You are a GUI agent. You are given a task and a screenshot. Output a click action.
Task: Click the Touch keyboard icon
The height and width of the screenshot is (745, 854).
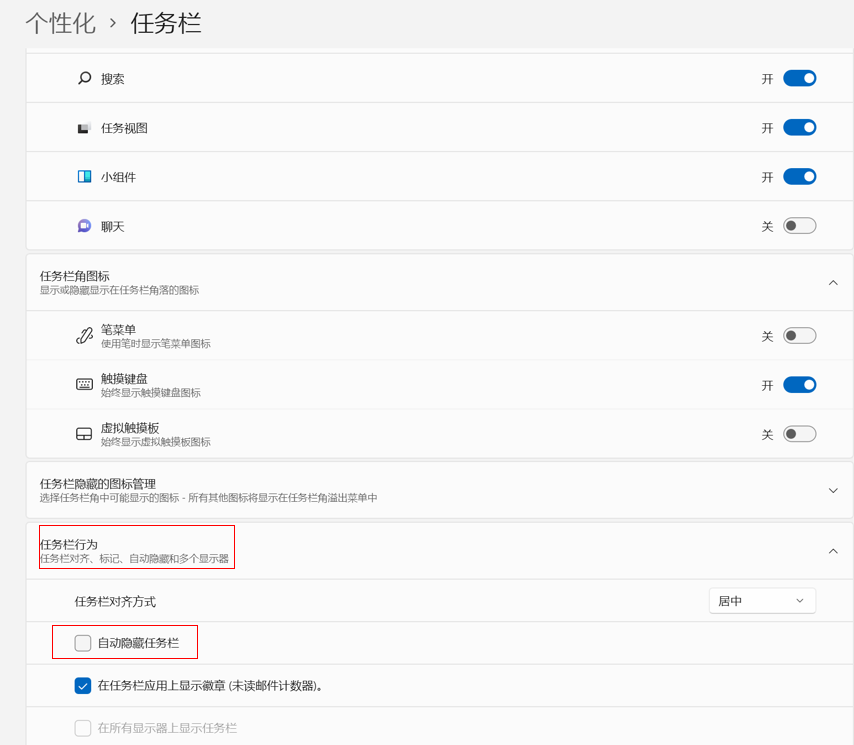pyautogui.click(x=84, y=385)
